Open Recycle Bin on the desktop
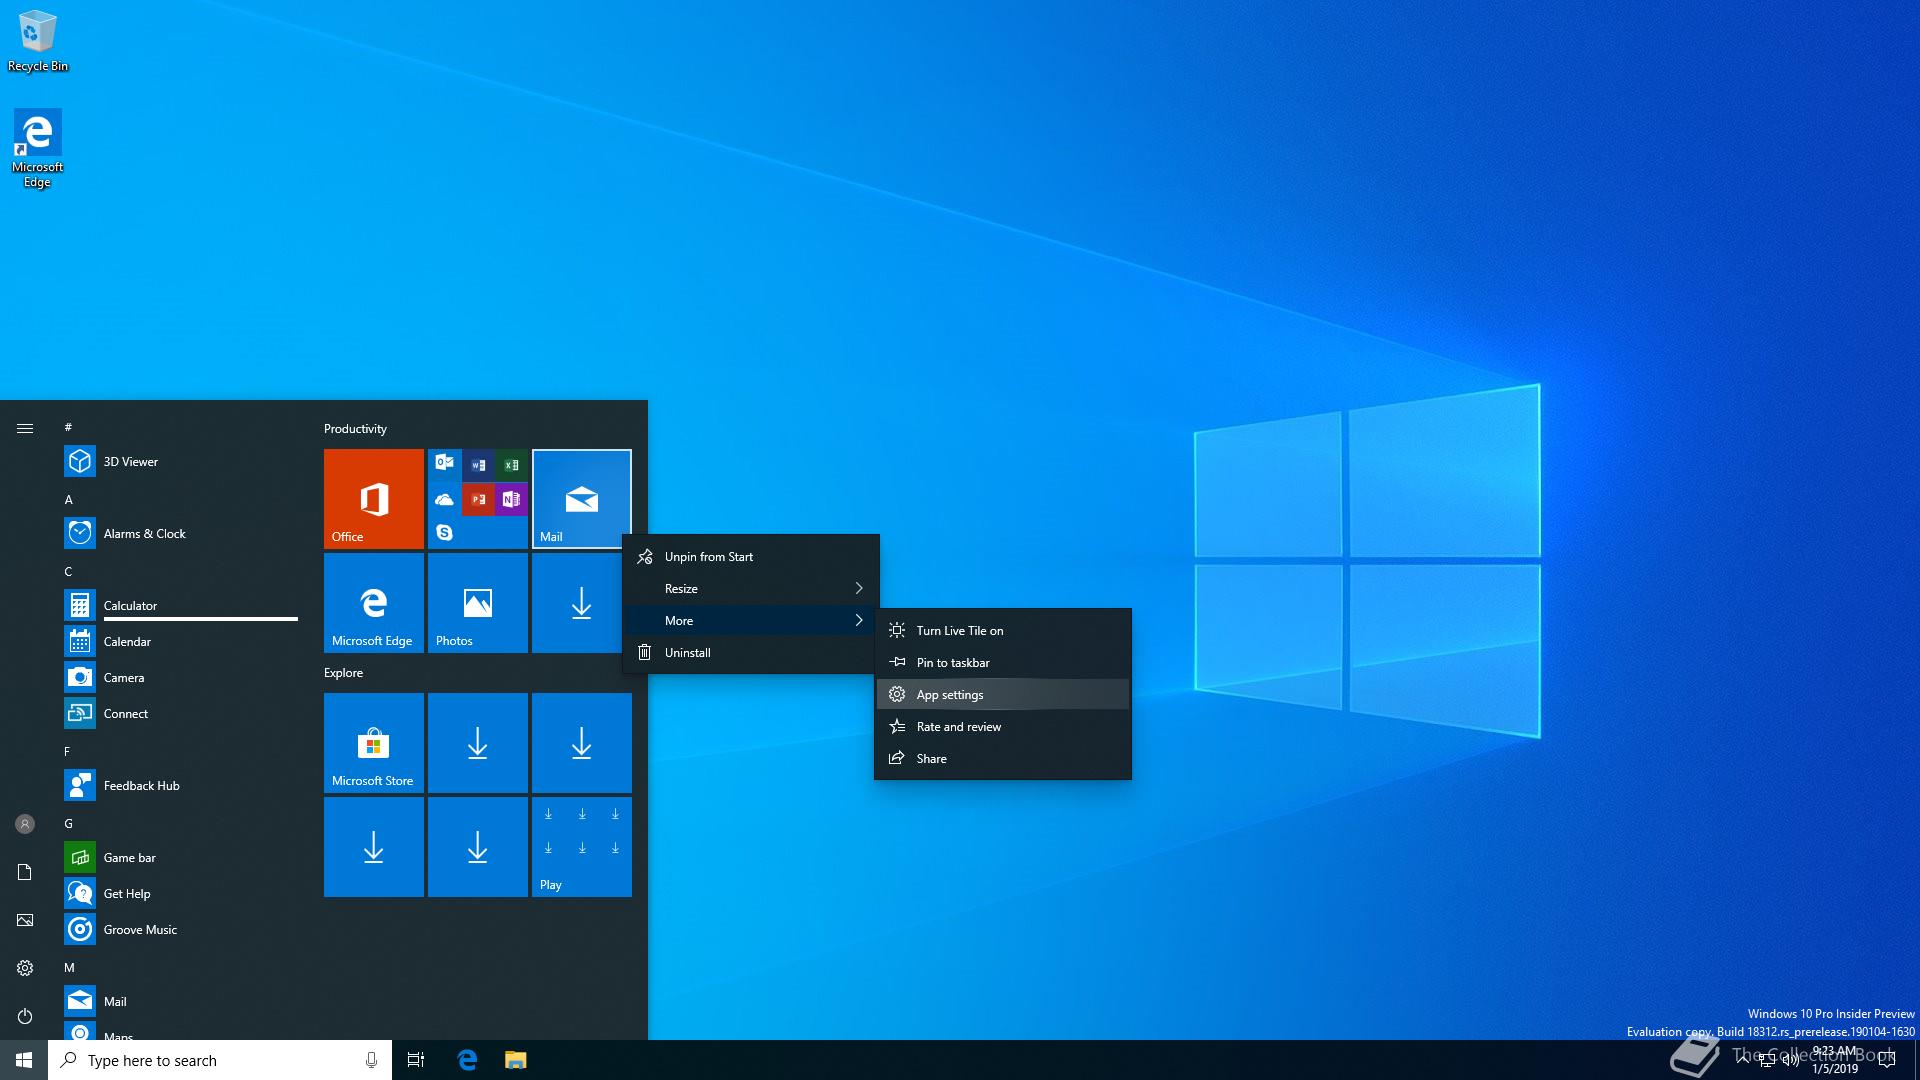The image size is (1920, 1080). pyautogui.click(x=38, y=41)
